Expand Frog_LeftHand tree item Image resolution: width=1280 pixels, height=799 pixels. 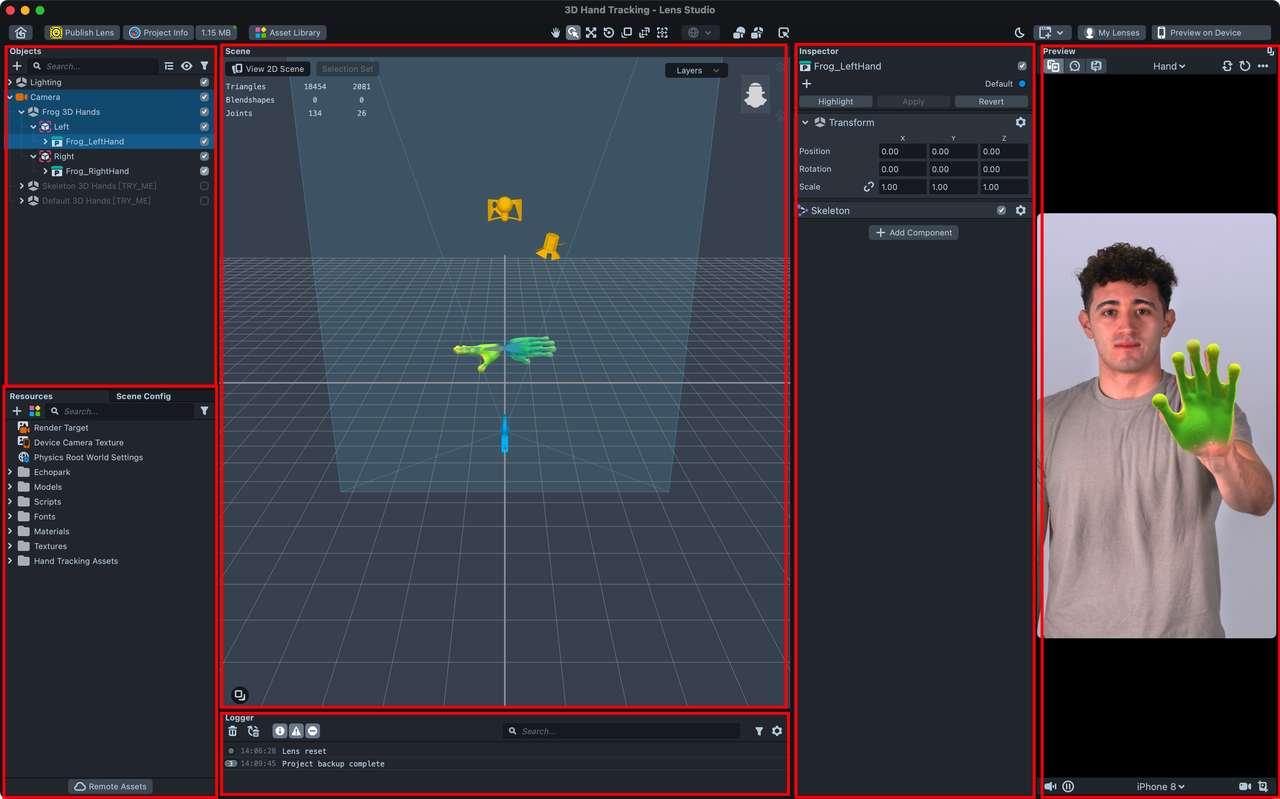(x=45, y=142)
